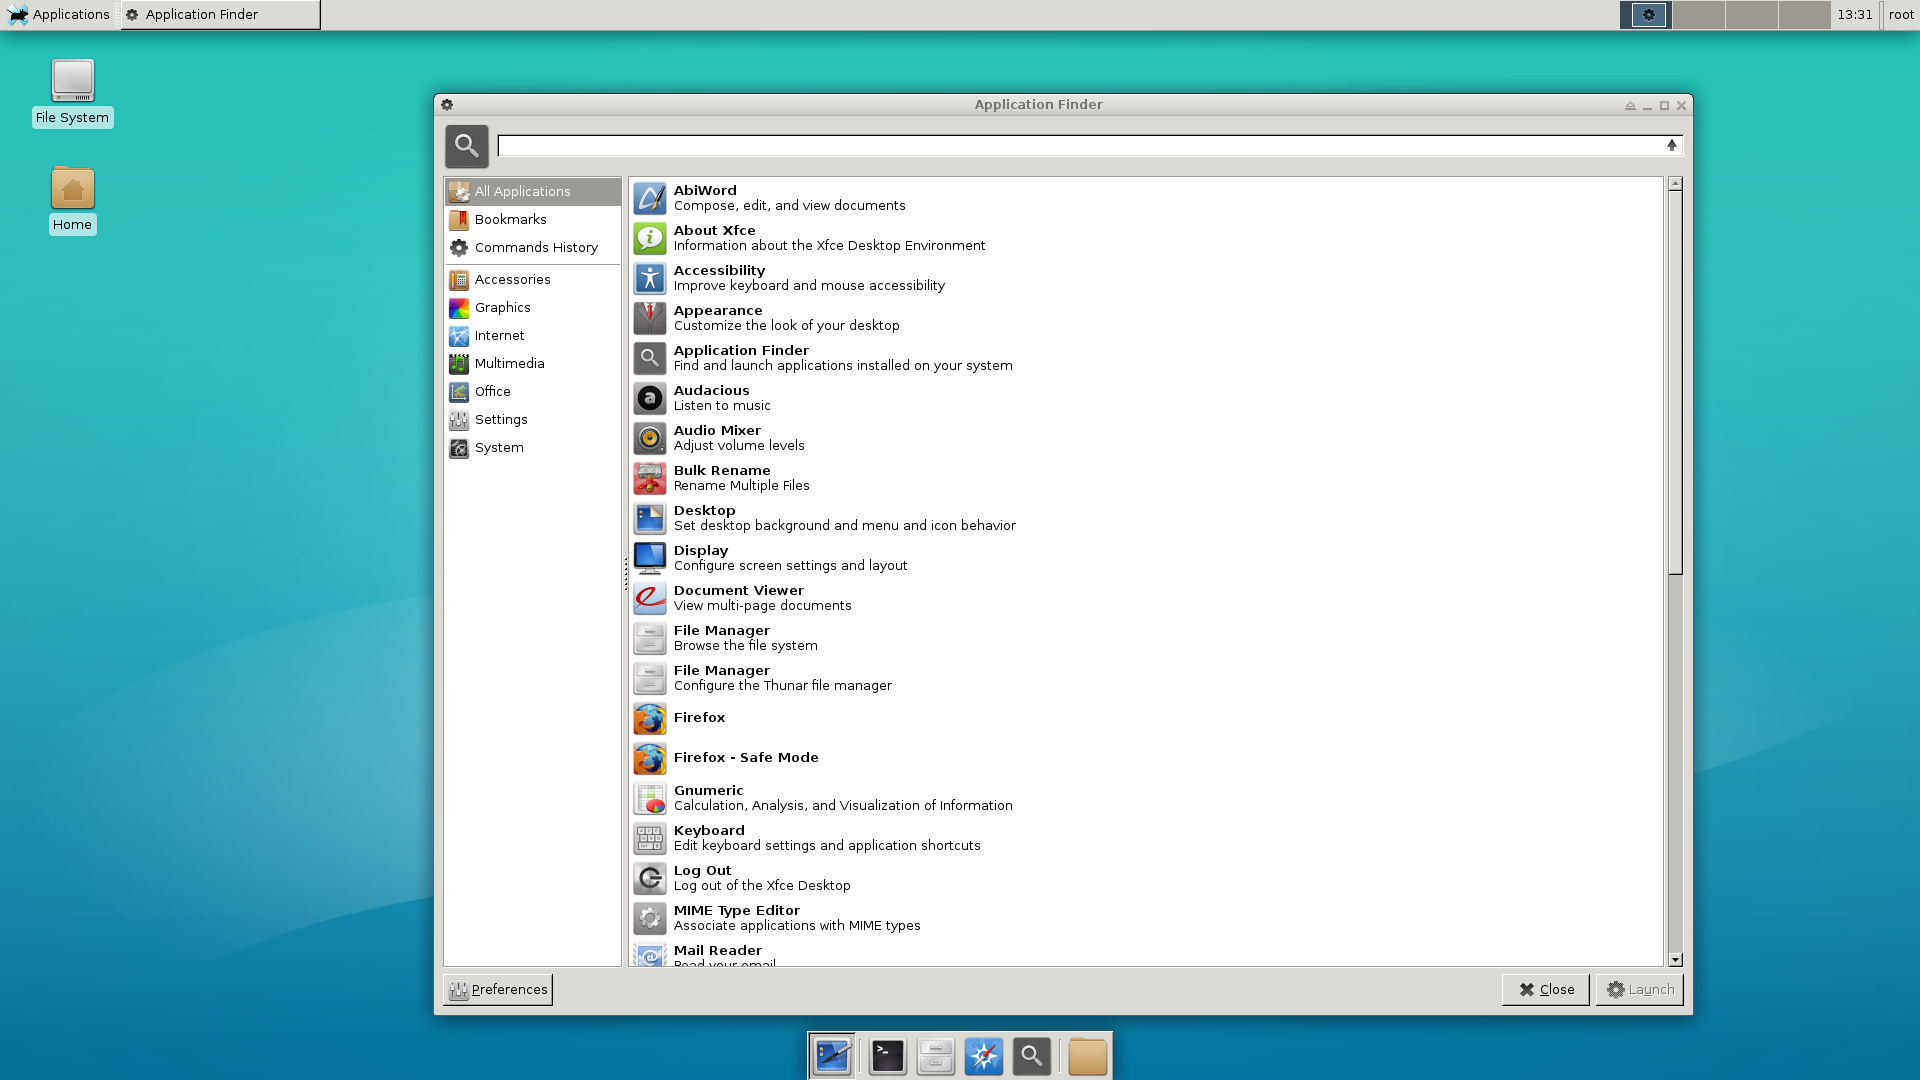The width and height of the screenshot is (1920, 1080).
Task: Select the Home desktop folder icon
Action: click(73, 200)
